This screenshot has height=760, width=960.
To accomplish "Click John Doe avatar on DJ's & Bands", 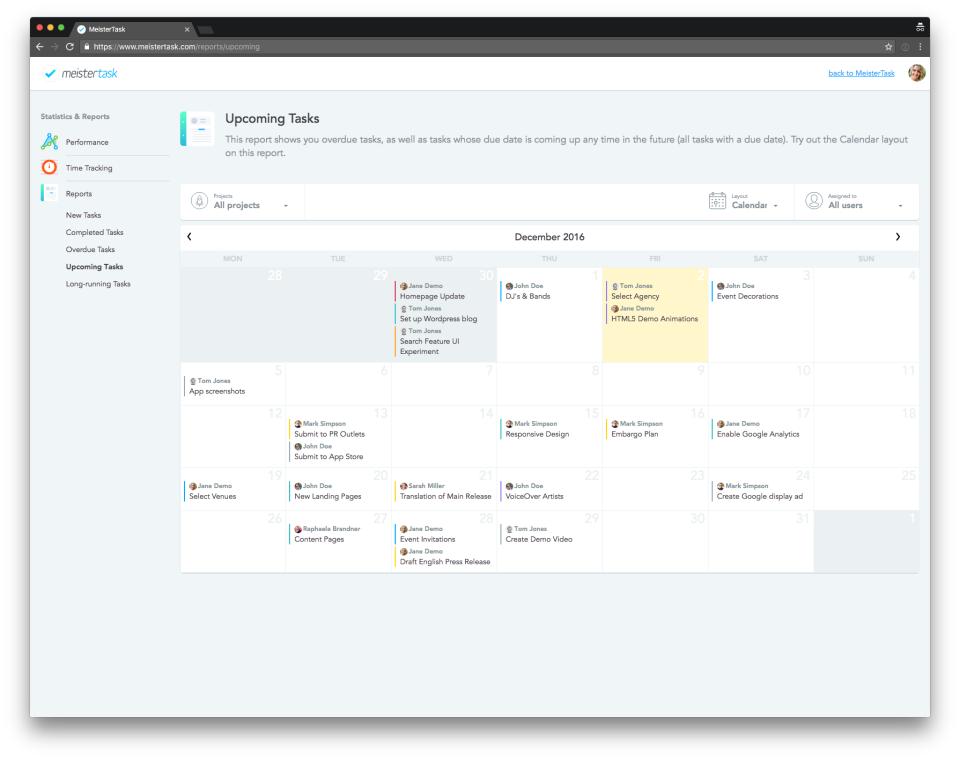I will pyautogui.click(x=509, y=286).
